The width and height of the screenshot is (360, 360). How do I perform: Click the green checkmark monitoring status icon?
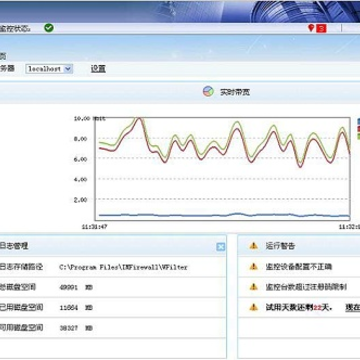click(49, 28)
